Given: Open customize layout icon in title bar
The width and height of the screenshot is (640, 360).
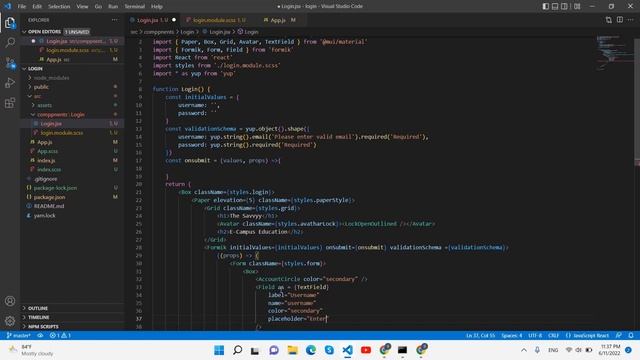Looking at the screenshot, I should 577,6.
